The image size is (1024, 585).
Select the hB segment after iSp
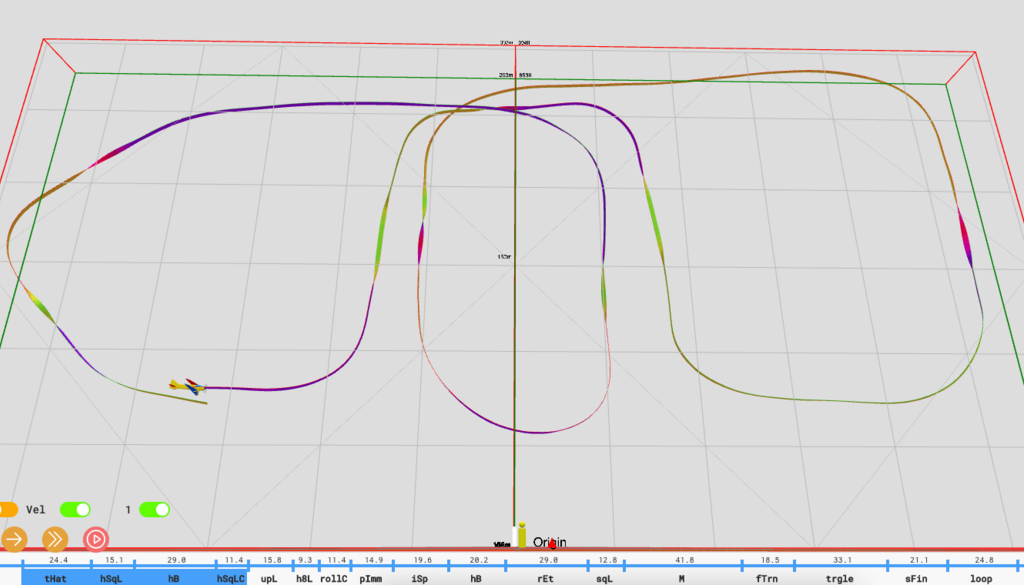click(x=476, y=578)
